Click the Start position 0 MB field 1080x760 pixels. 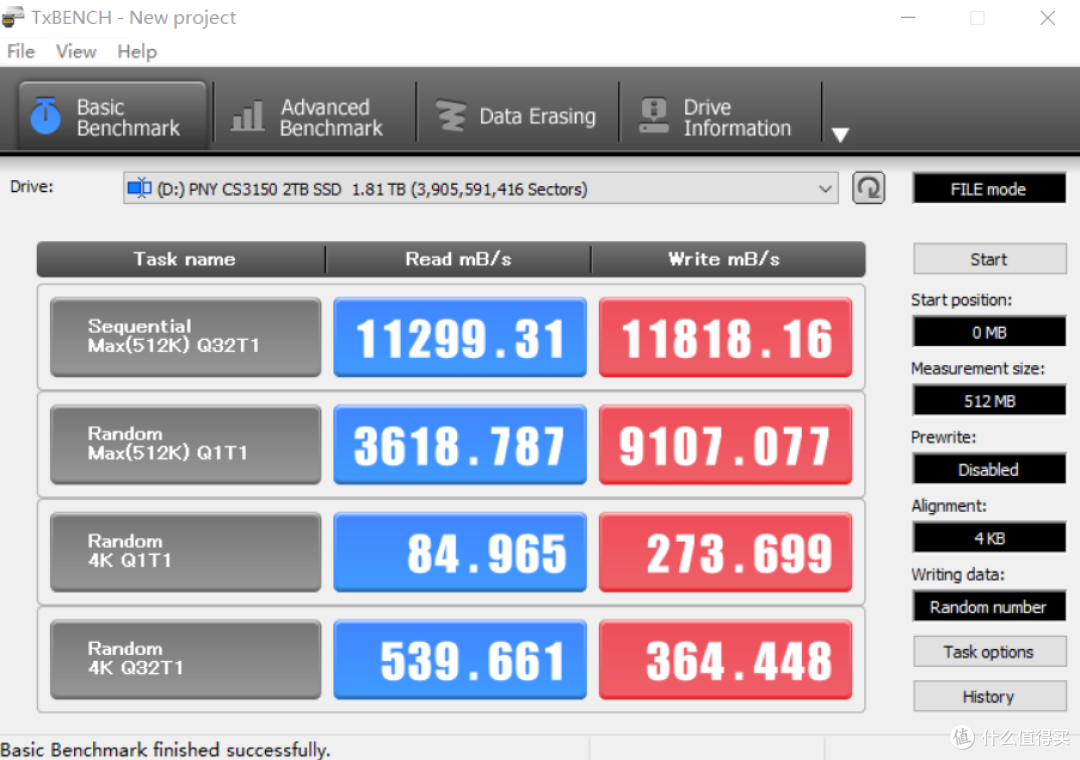tap(988, 331)
